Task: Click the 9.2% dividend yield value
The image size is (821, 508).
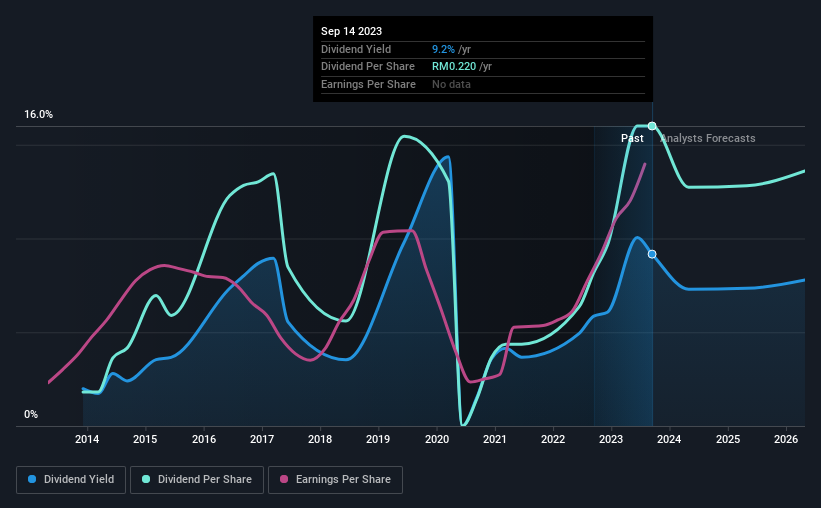Action: 443,49
